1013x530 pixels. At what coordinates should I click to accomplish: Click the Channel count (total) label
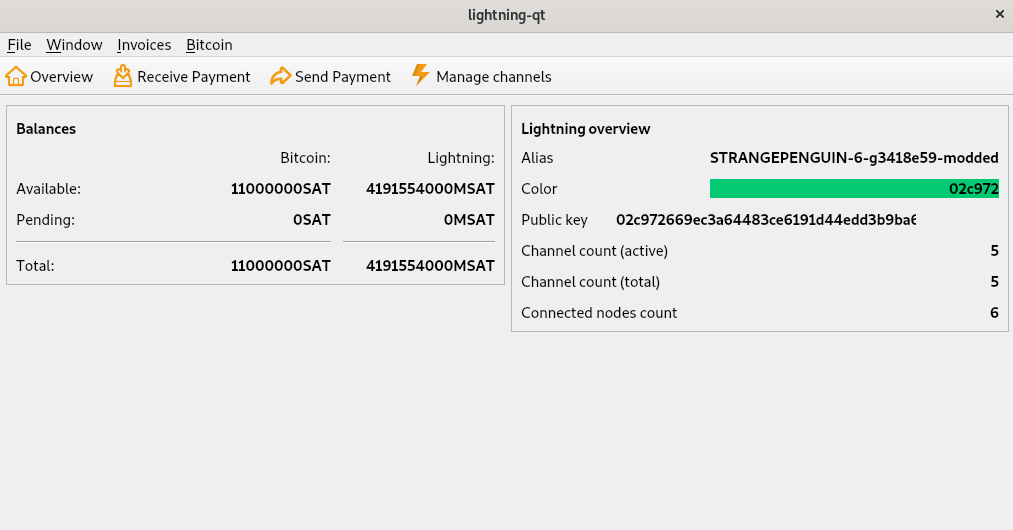tap(590, 282)
